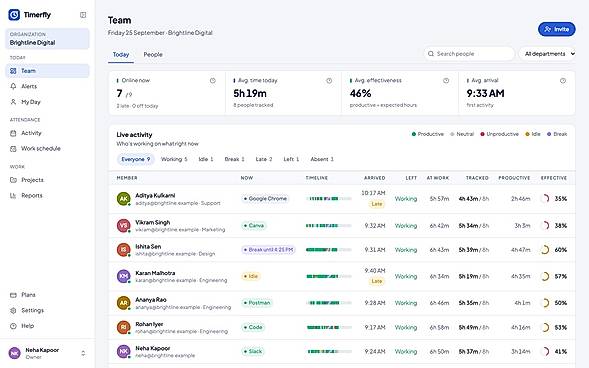The width and height of the screenshot is (589, 368).
Task: Open Work schedule in the sidebar
Action: [x=47, y=148]
